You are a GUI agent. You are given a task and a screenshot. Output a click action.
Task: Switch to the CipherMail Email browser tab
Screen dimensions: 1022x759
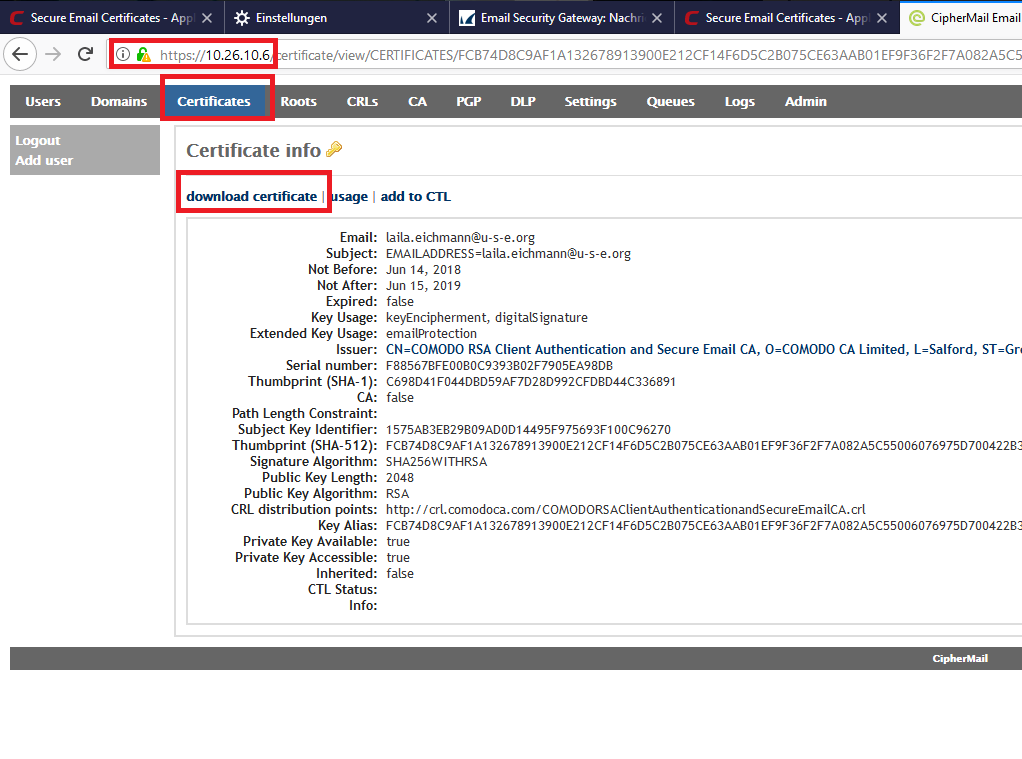tap(963, 18)
